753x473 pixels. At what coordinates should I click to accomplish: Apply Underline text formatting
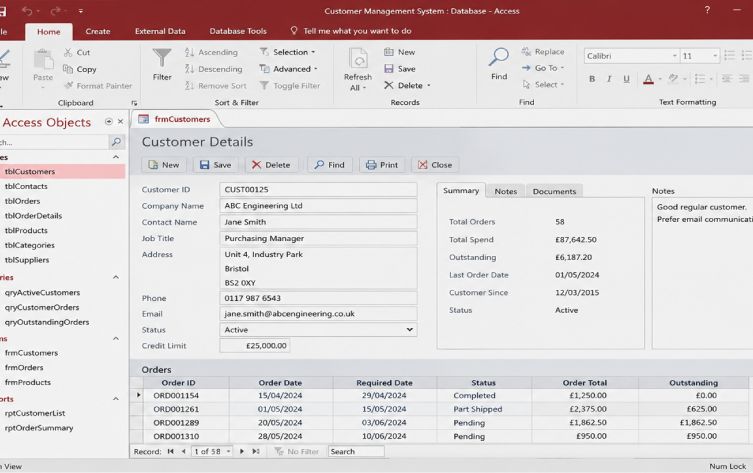(626, 79)
